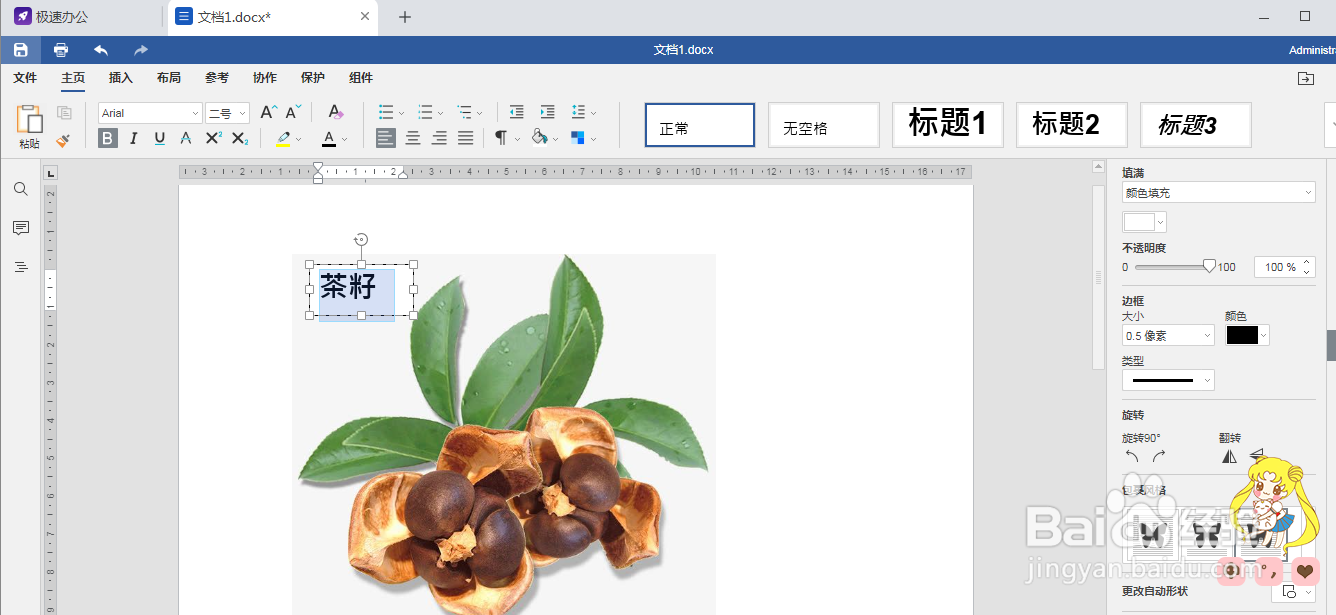This screenshot has width=1336, height=615.
Task: Click the nonprinting characters pilcrow icon
Action: [501, 138]
